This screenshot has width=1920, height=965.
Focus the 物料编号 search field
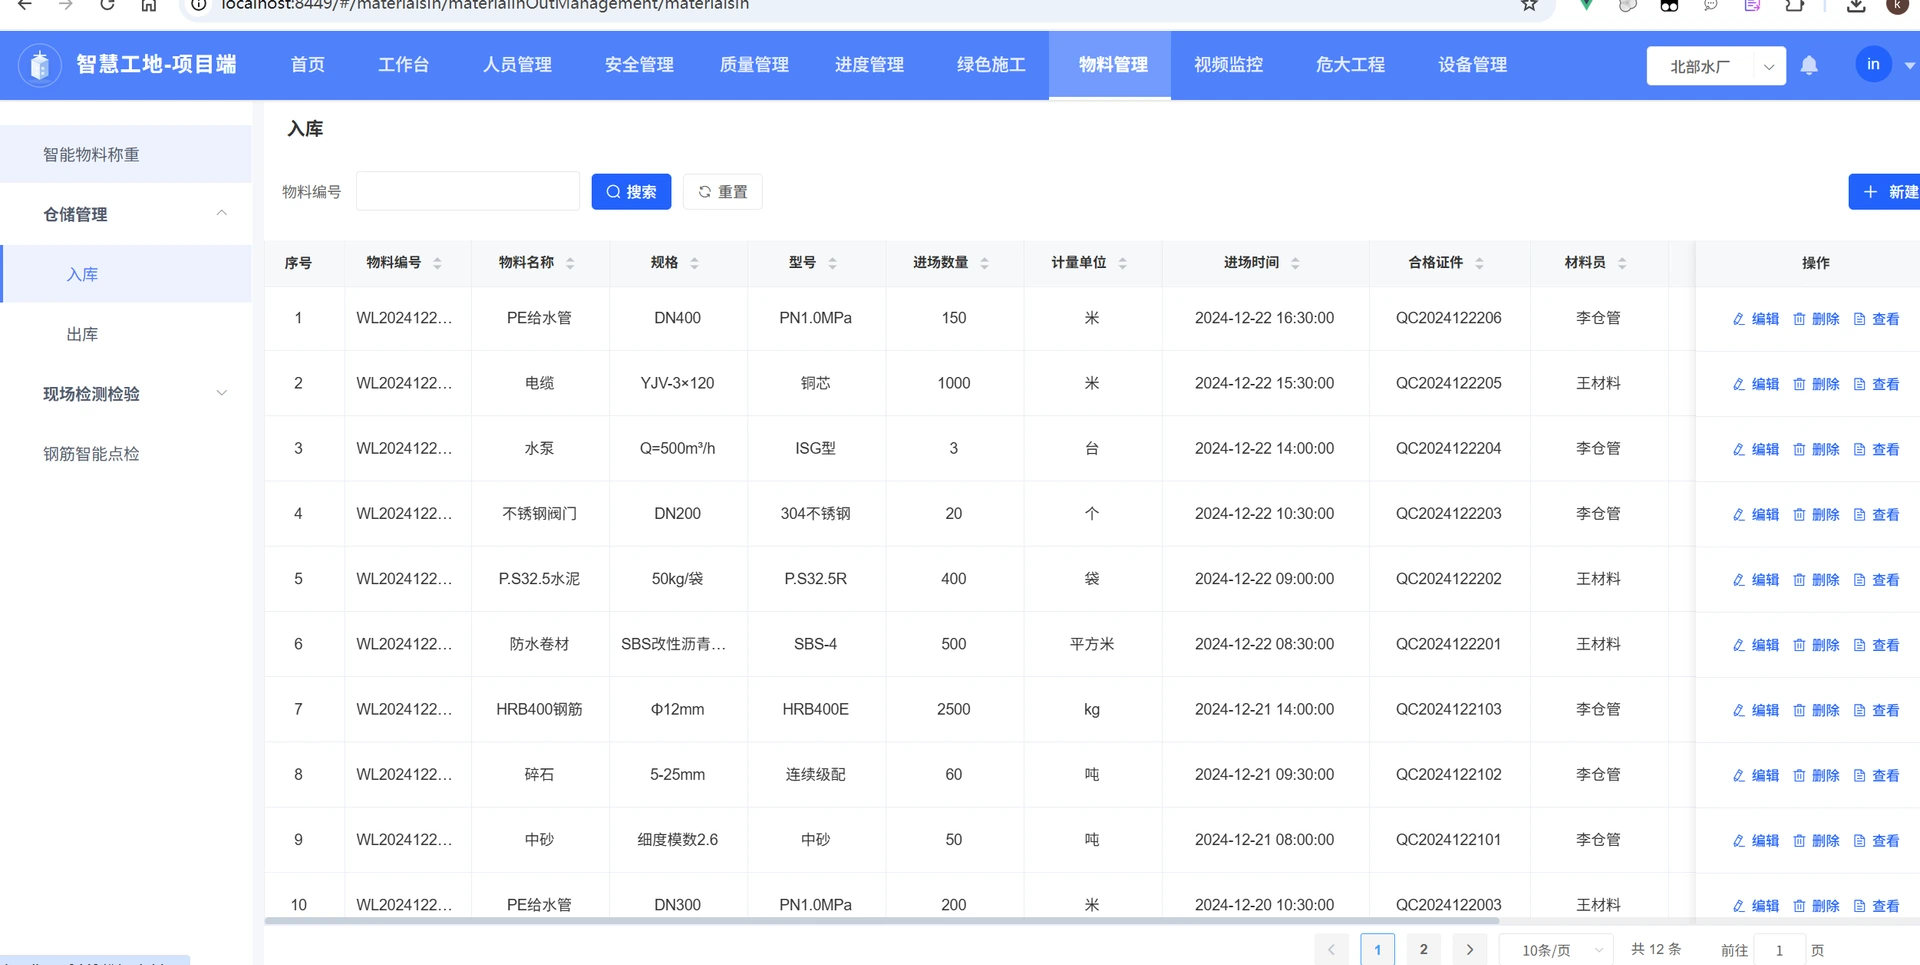coord(468,191)
